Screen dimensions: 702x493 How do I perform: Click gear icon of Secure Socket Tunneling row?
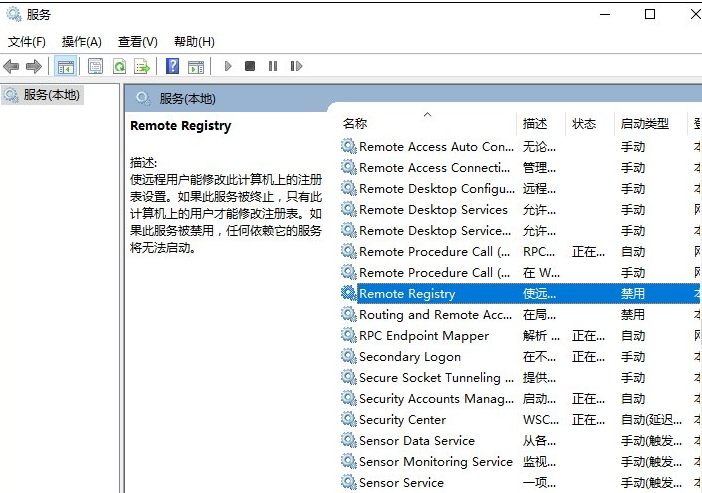coord(348,377)
